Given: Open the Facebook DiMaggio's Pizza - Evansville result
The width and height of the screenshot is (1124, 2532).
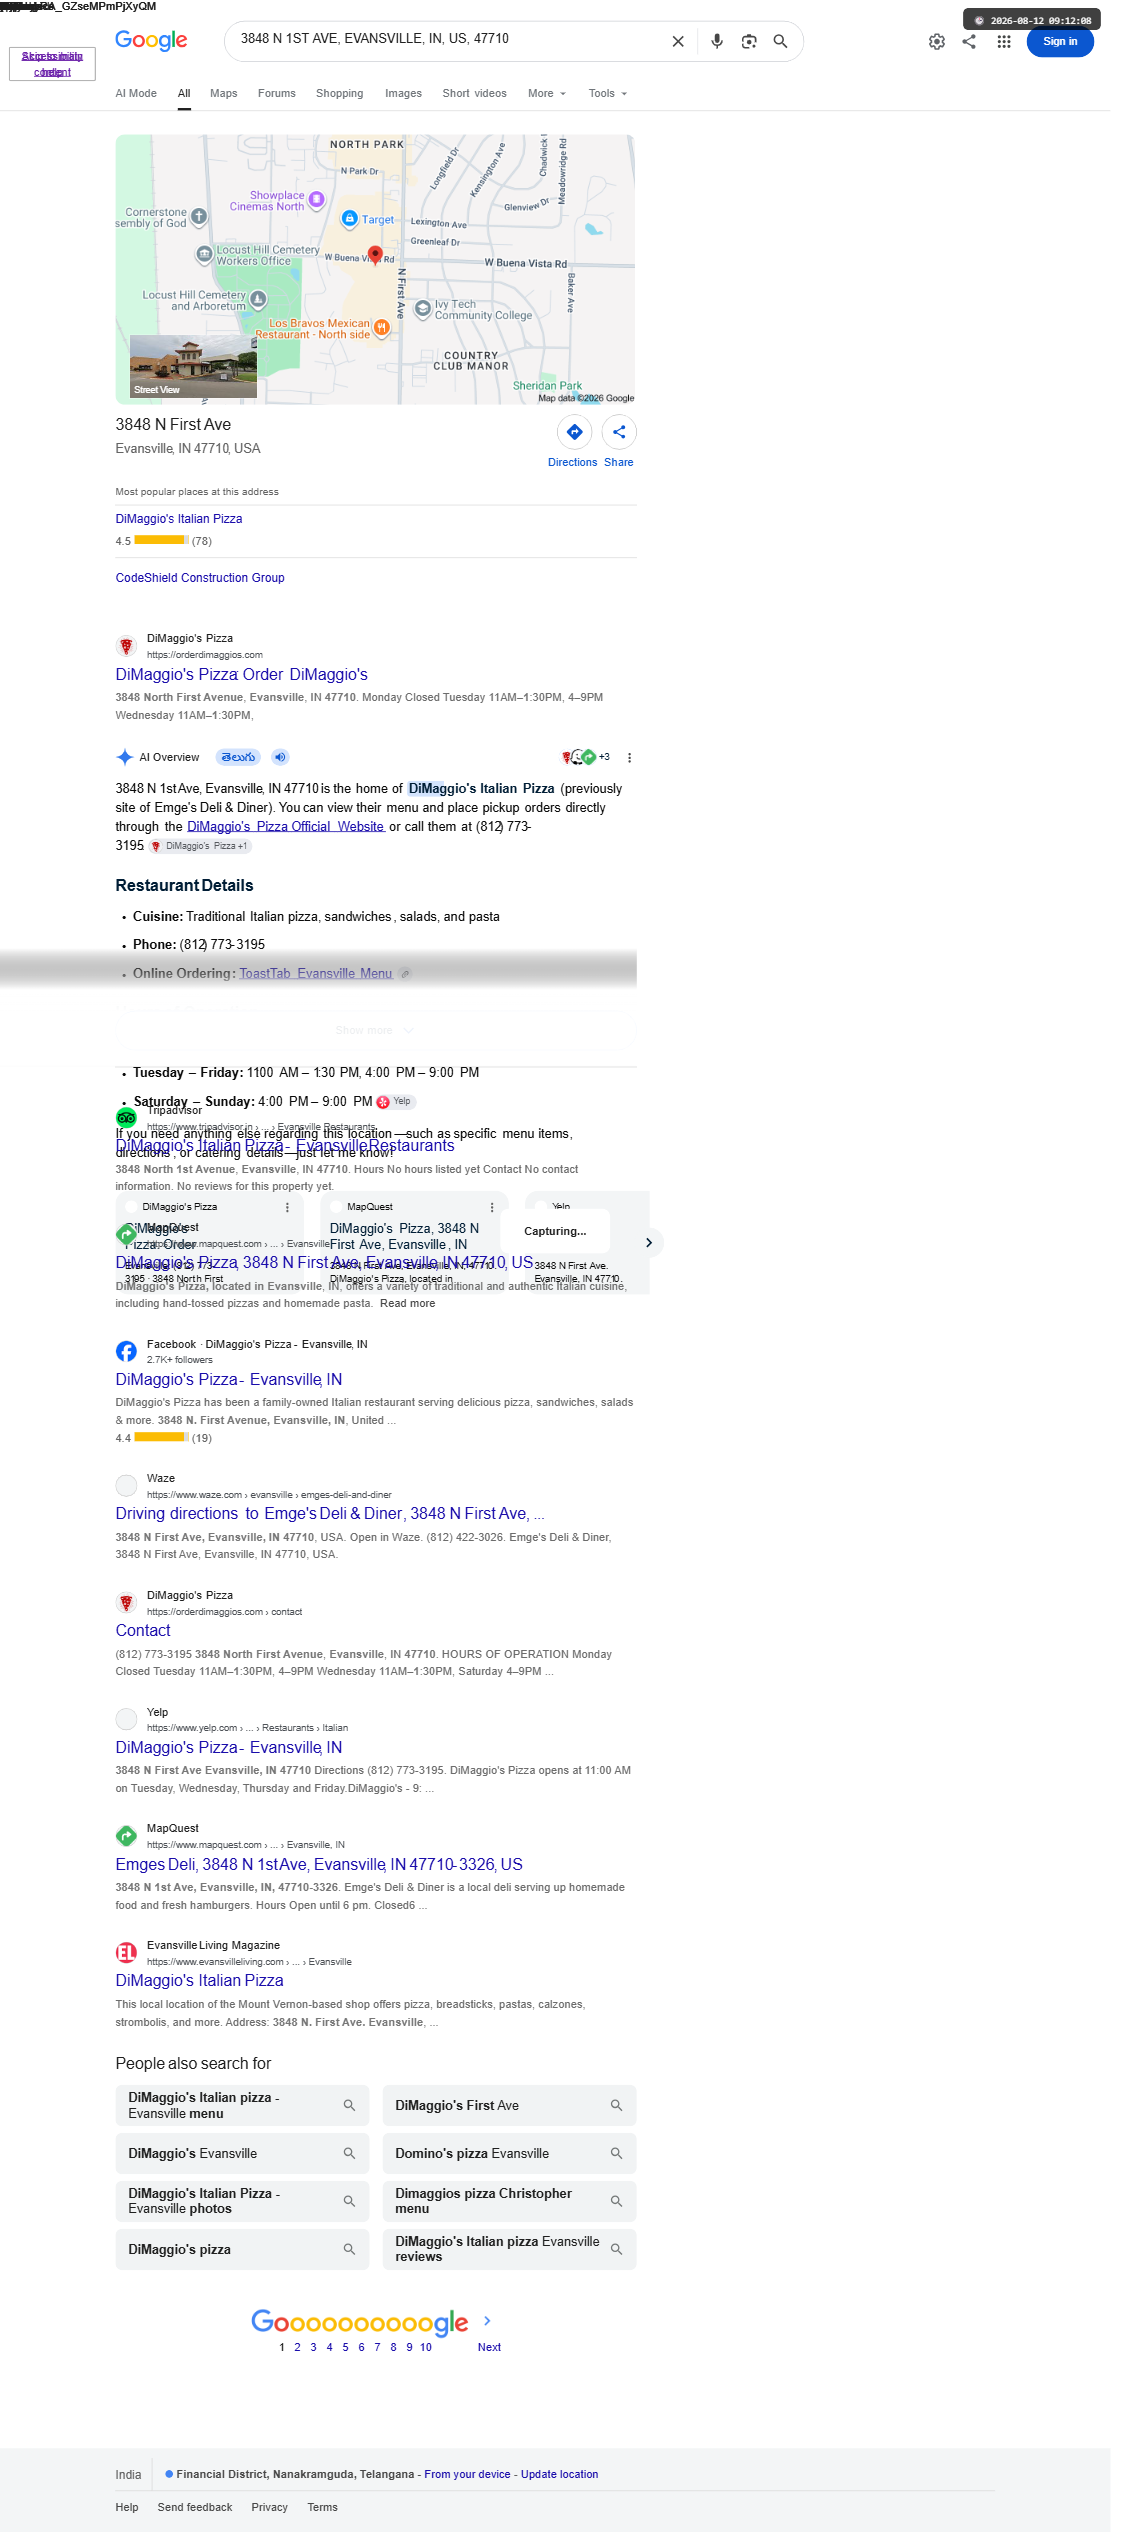Looking at the screenshot, I should (x=229, y=1379).
